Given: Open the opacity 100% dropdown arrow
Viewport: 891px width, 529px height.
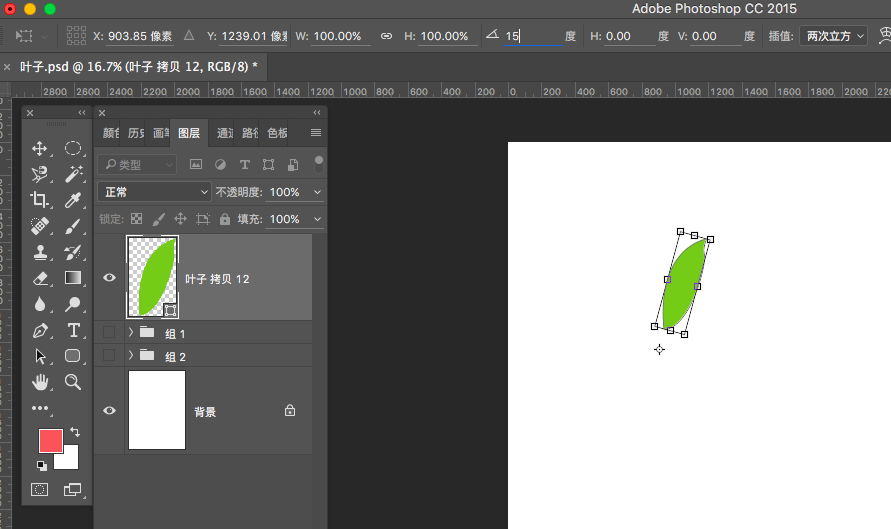Looking at the screenshot, I should [317, 192].
